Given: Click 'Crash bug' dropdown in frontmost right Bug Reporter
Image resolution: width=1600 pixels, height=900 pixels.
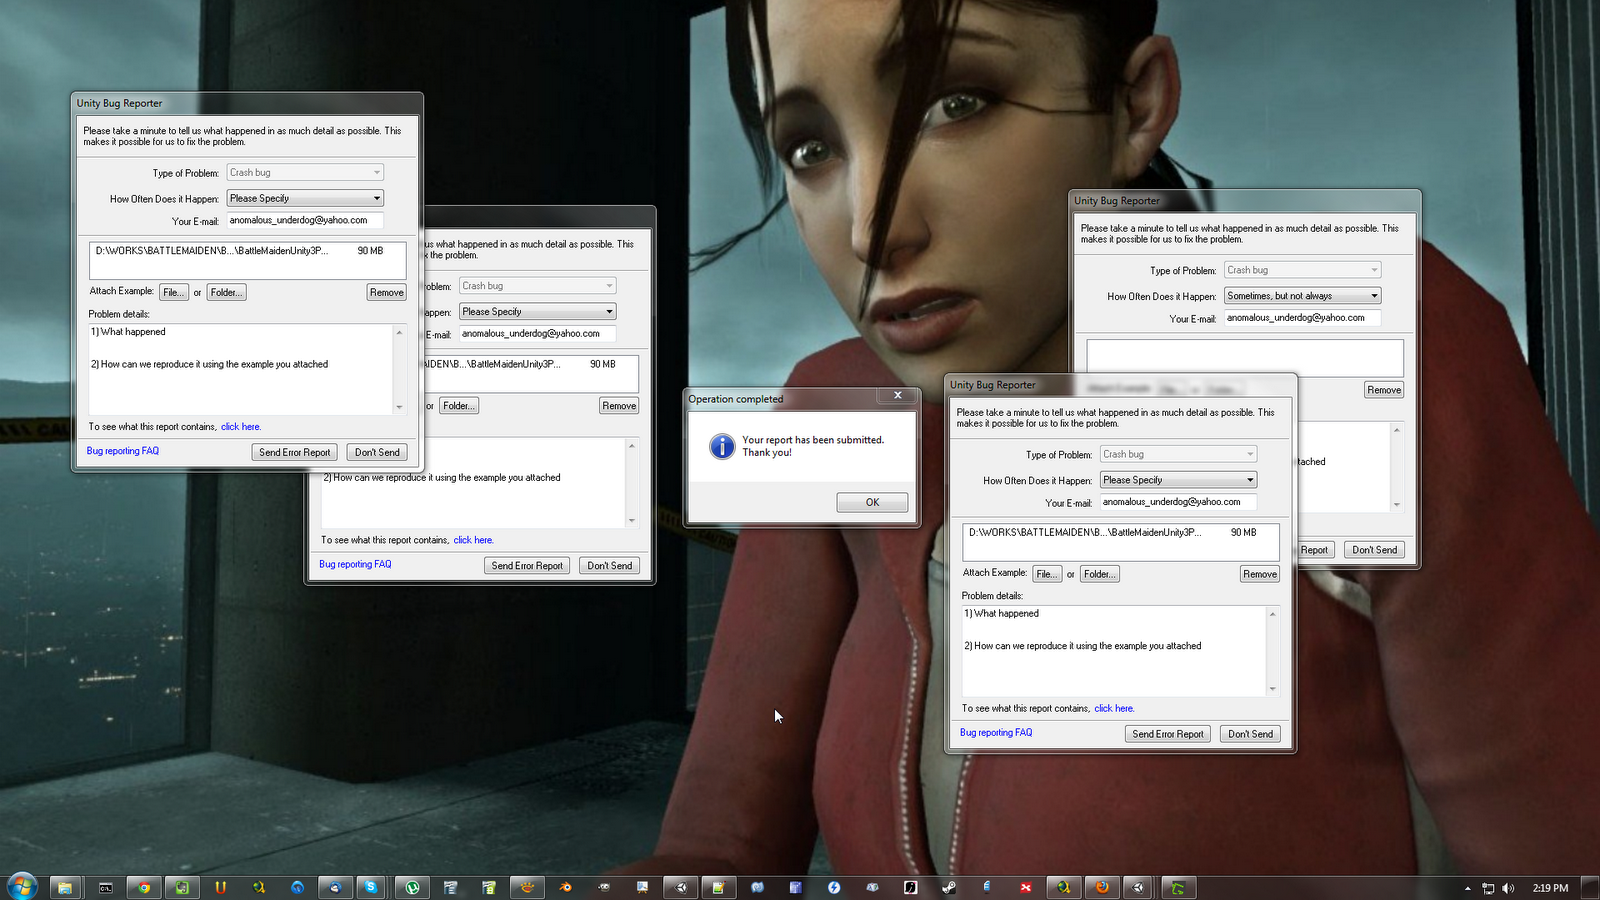Looking at the screenshot, I should tap(1178, 454).
